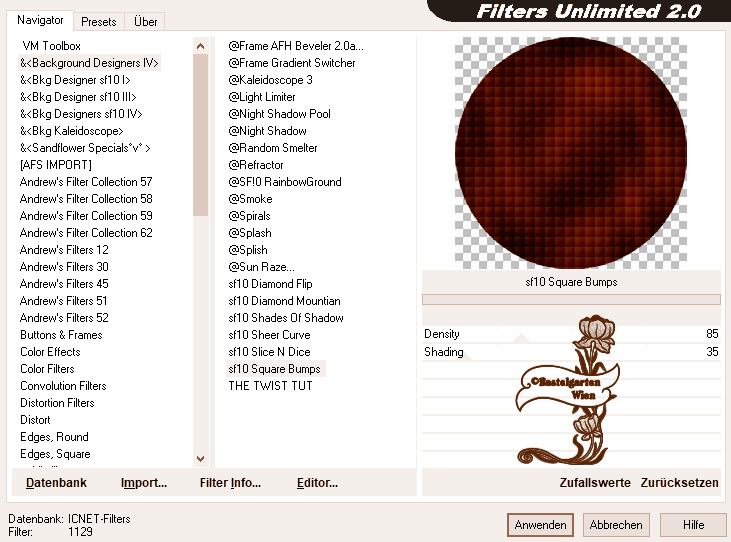
Task: Select &<Sandflower Specials°v°> category
Action: click(x=85, y=148)
